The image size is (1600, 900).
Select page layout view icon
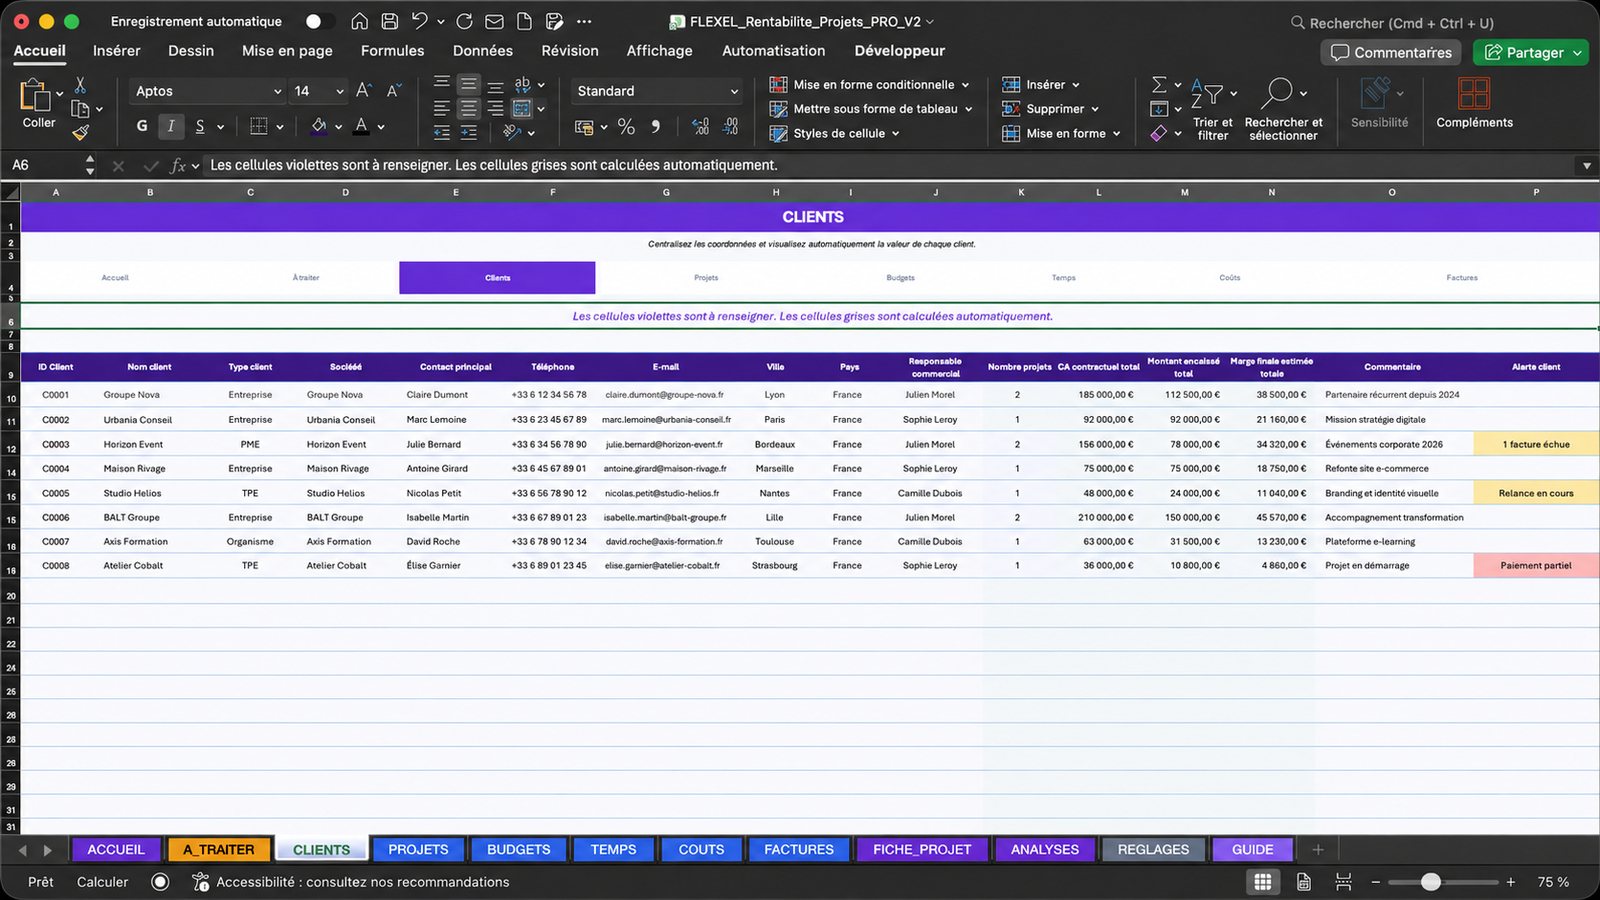click(1304, 882)
